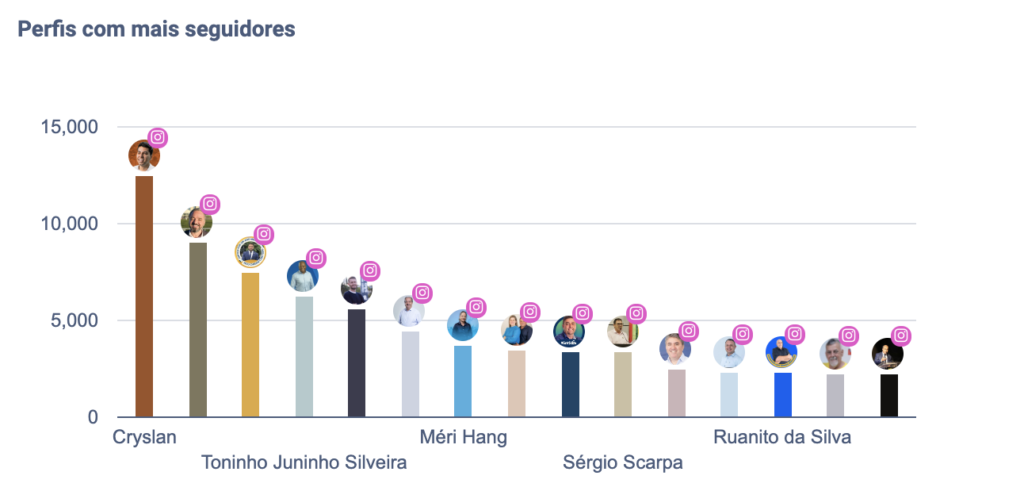Open the Instagram badge above Méri Hang's bar
Screen dimensions: 1024x487
477,307
